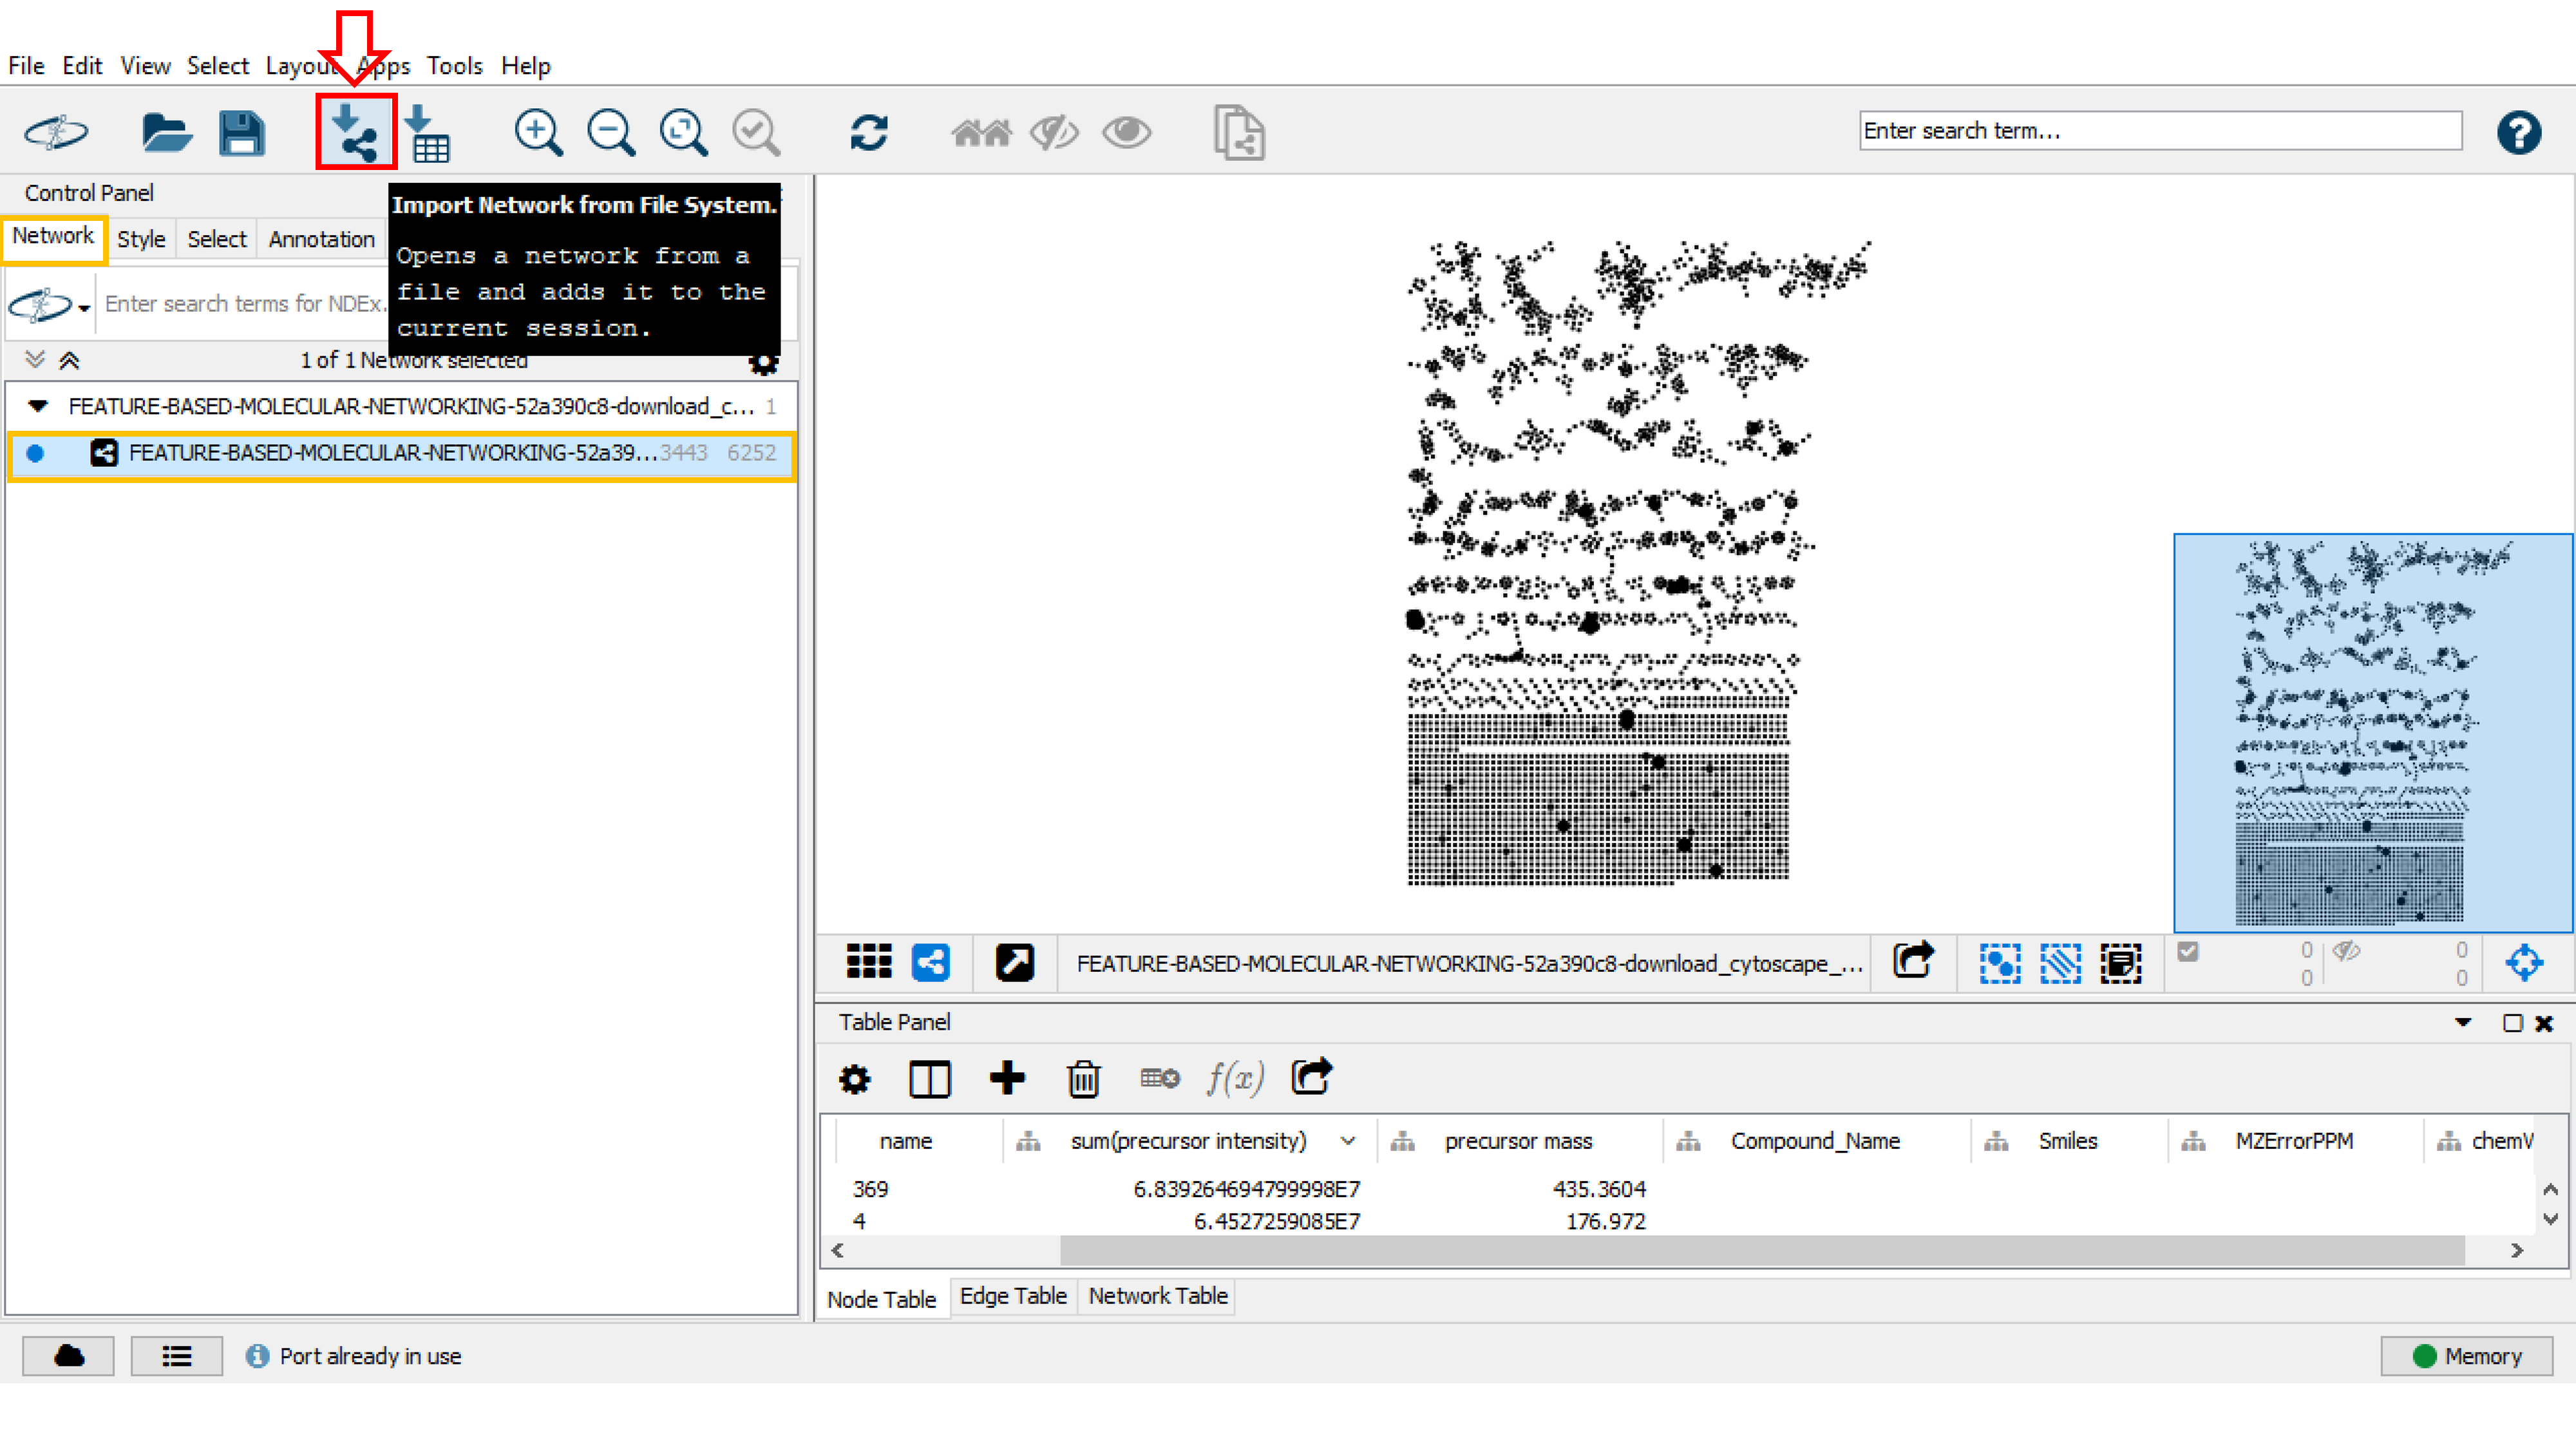Open the Help menu
The image size is (2576, 1449).
click(525, 65)
